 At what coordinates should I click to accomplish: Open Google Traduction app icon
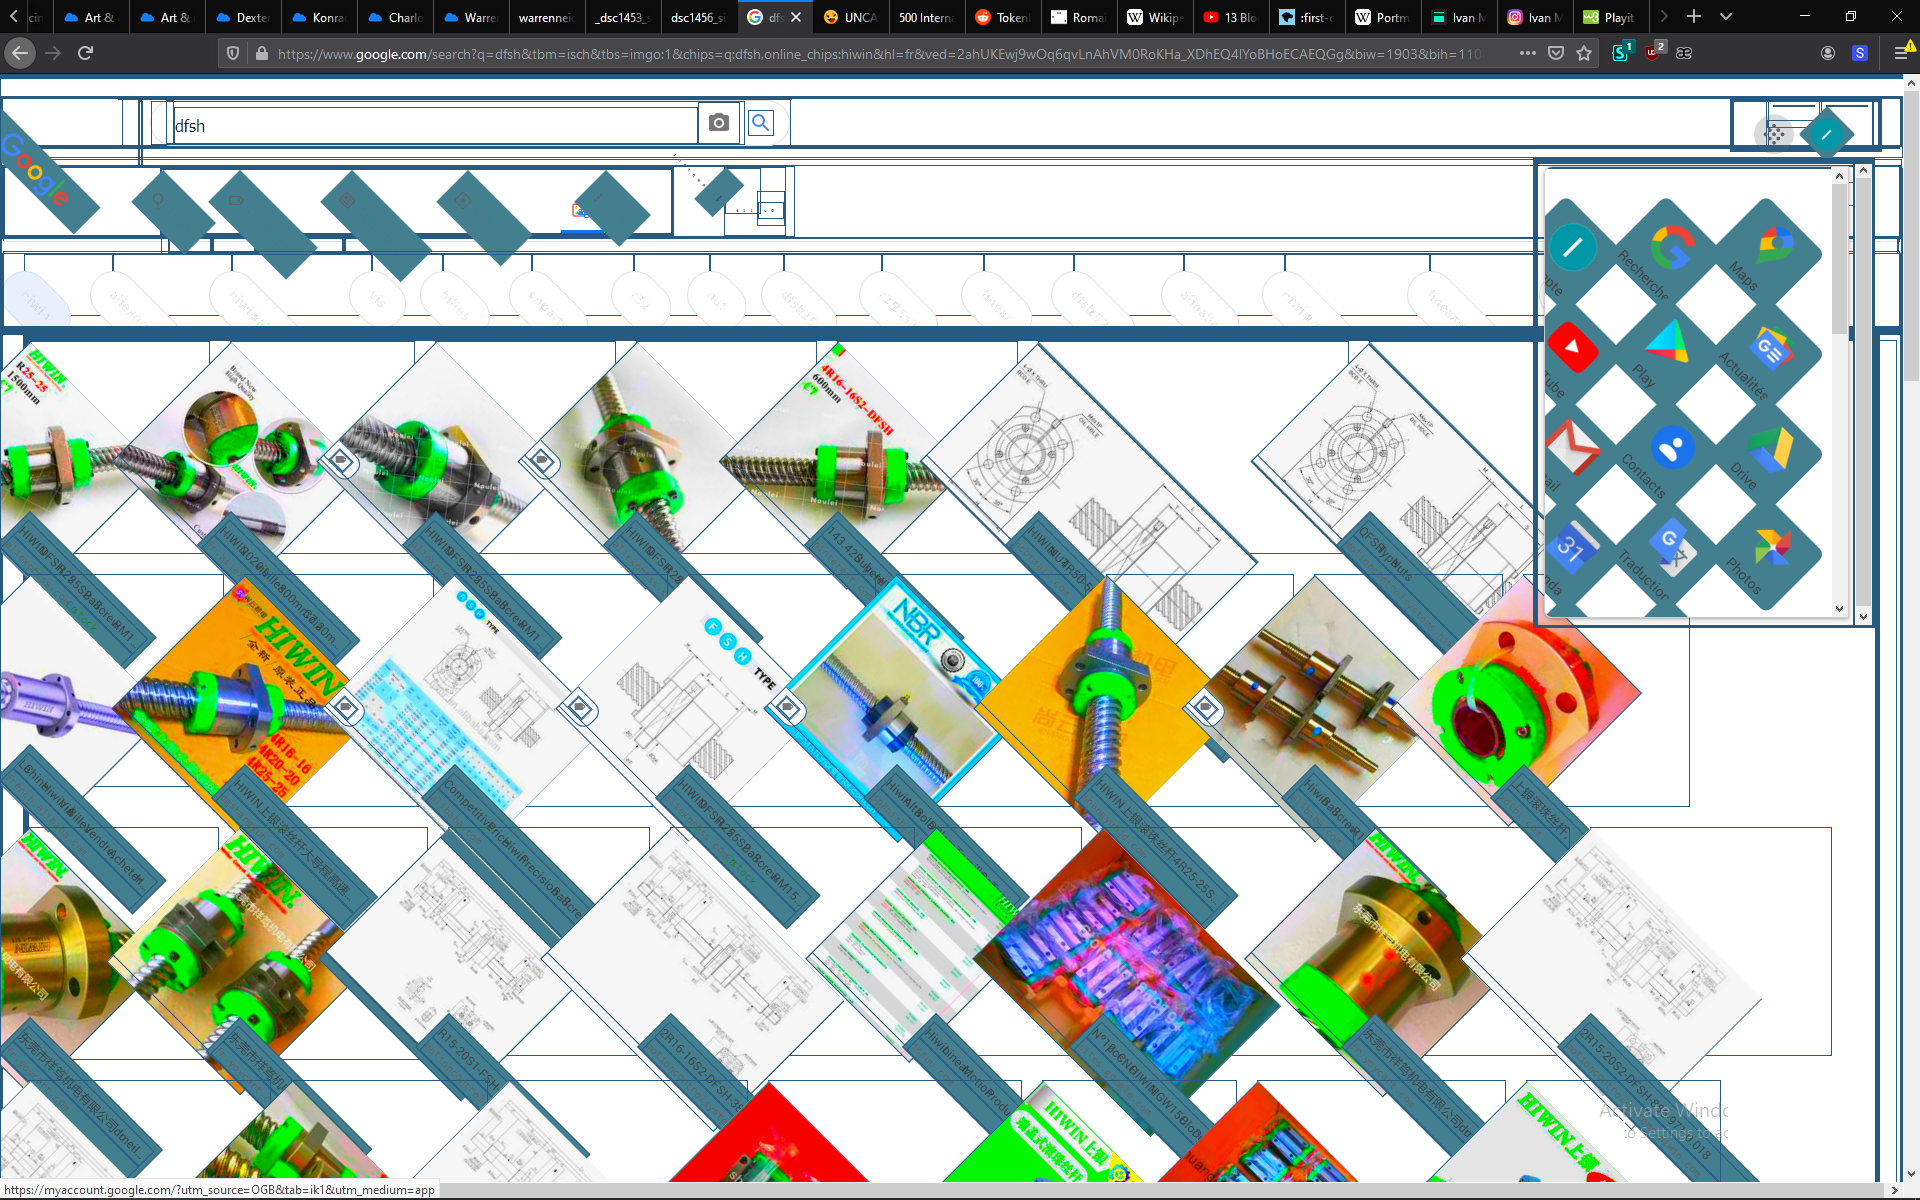pos(1671,545)
